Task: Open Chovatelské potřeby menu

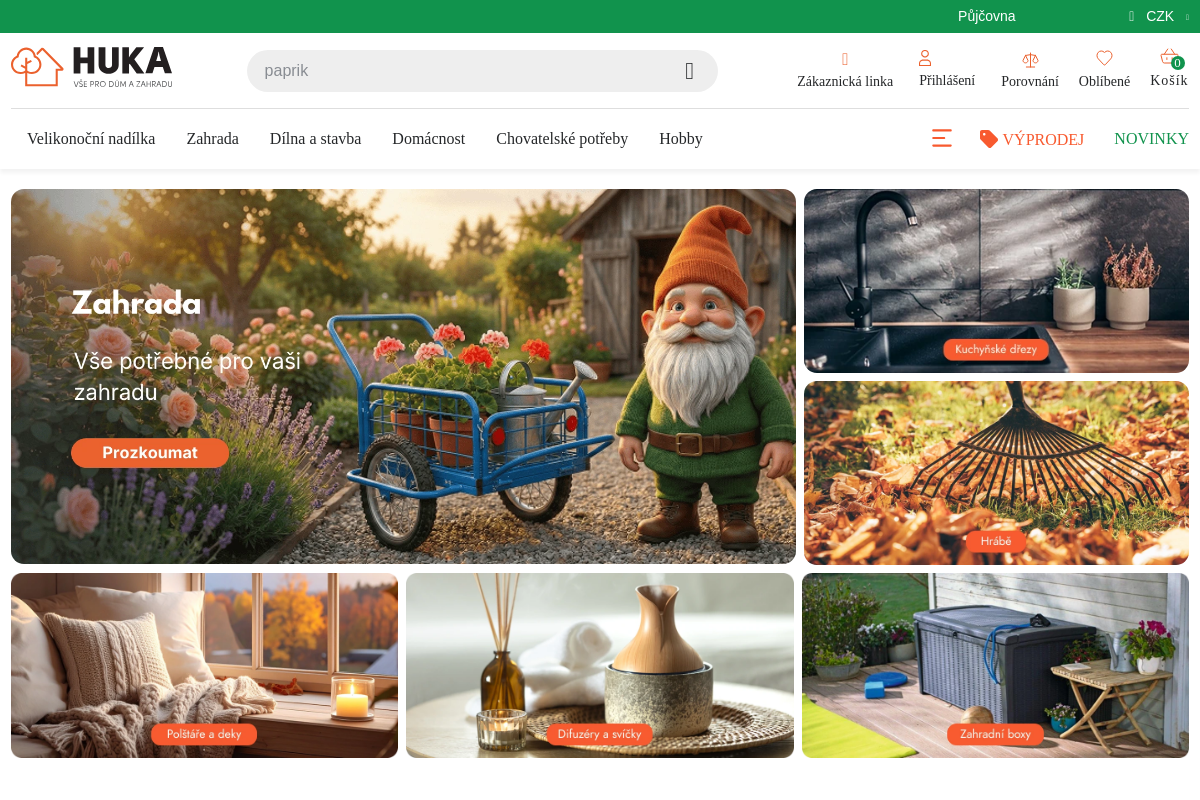Action: (x=562, y=139)
